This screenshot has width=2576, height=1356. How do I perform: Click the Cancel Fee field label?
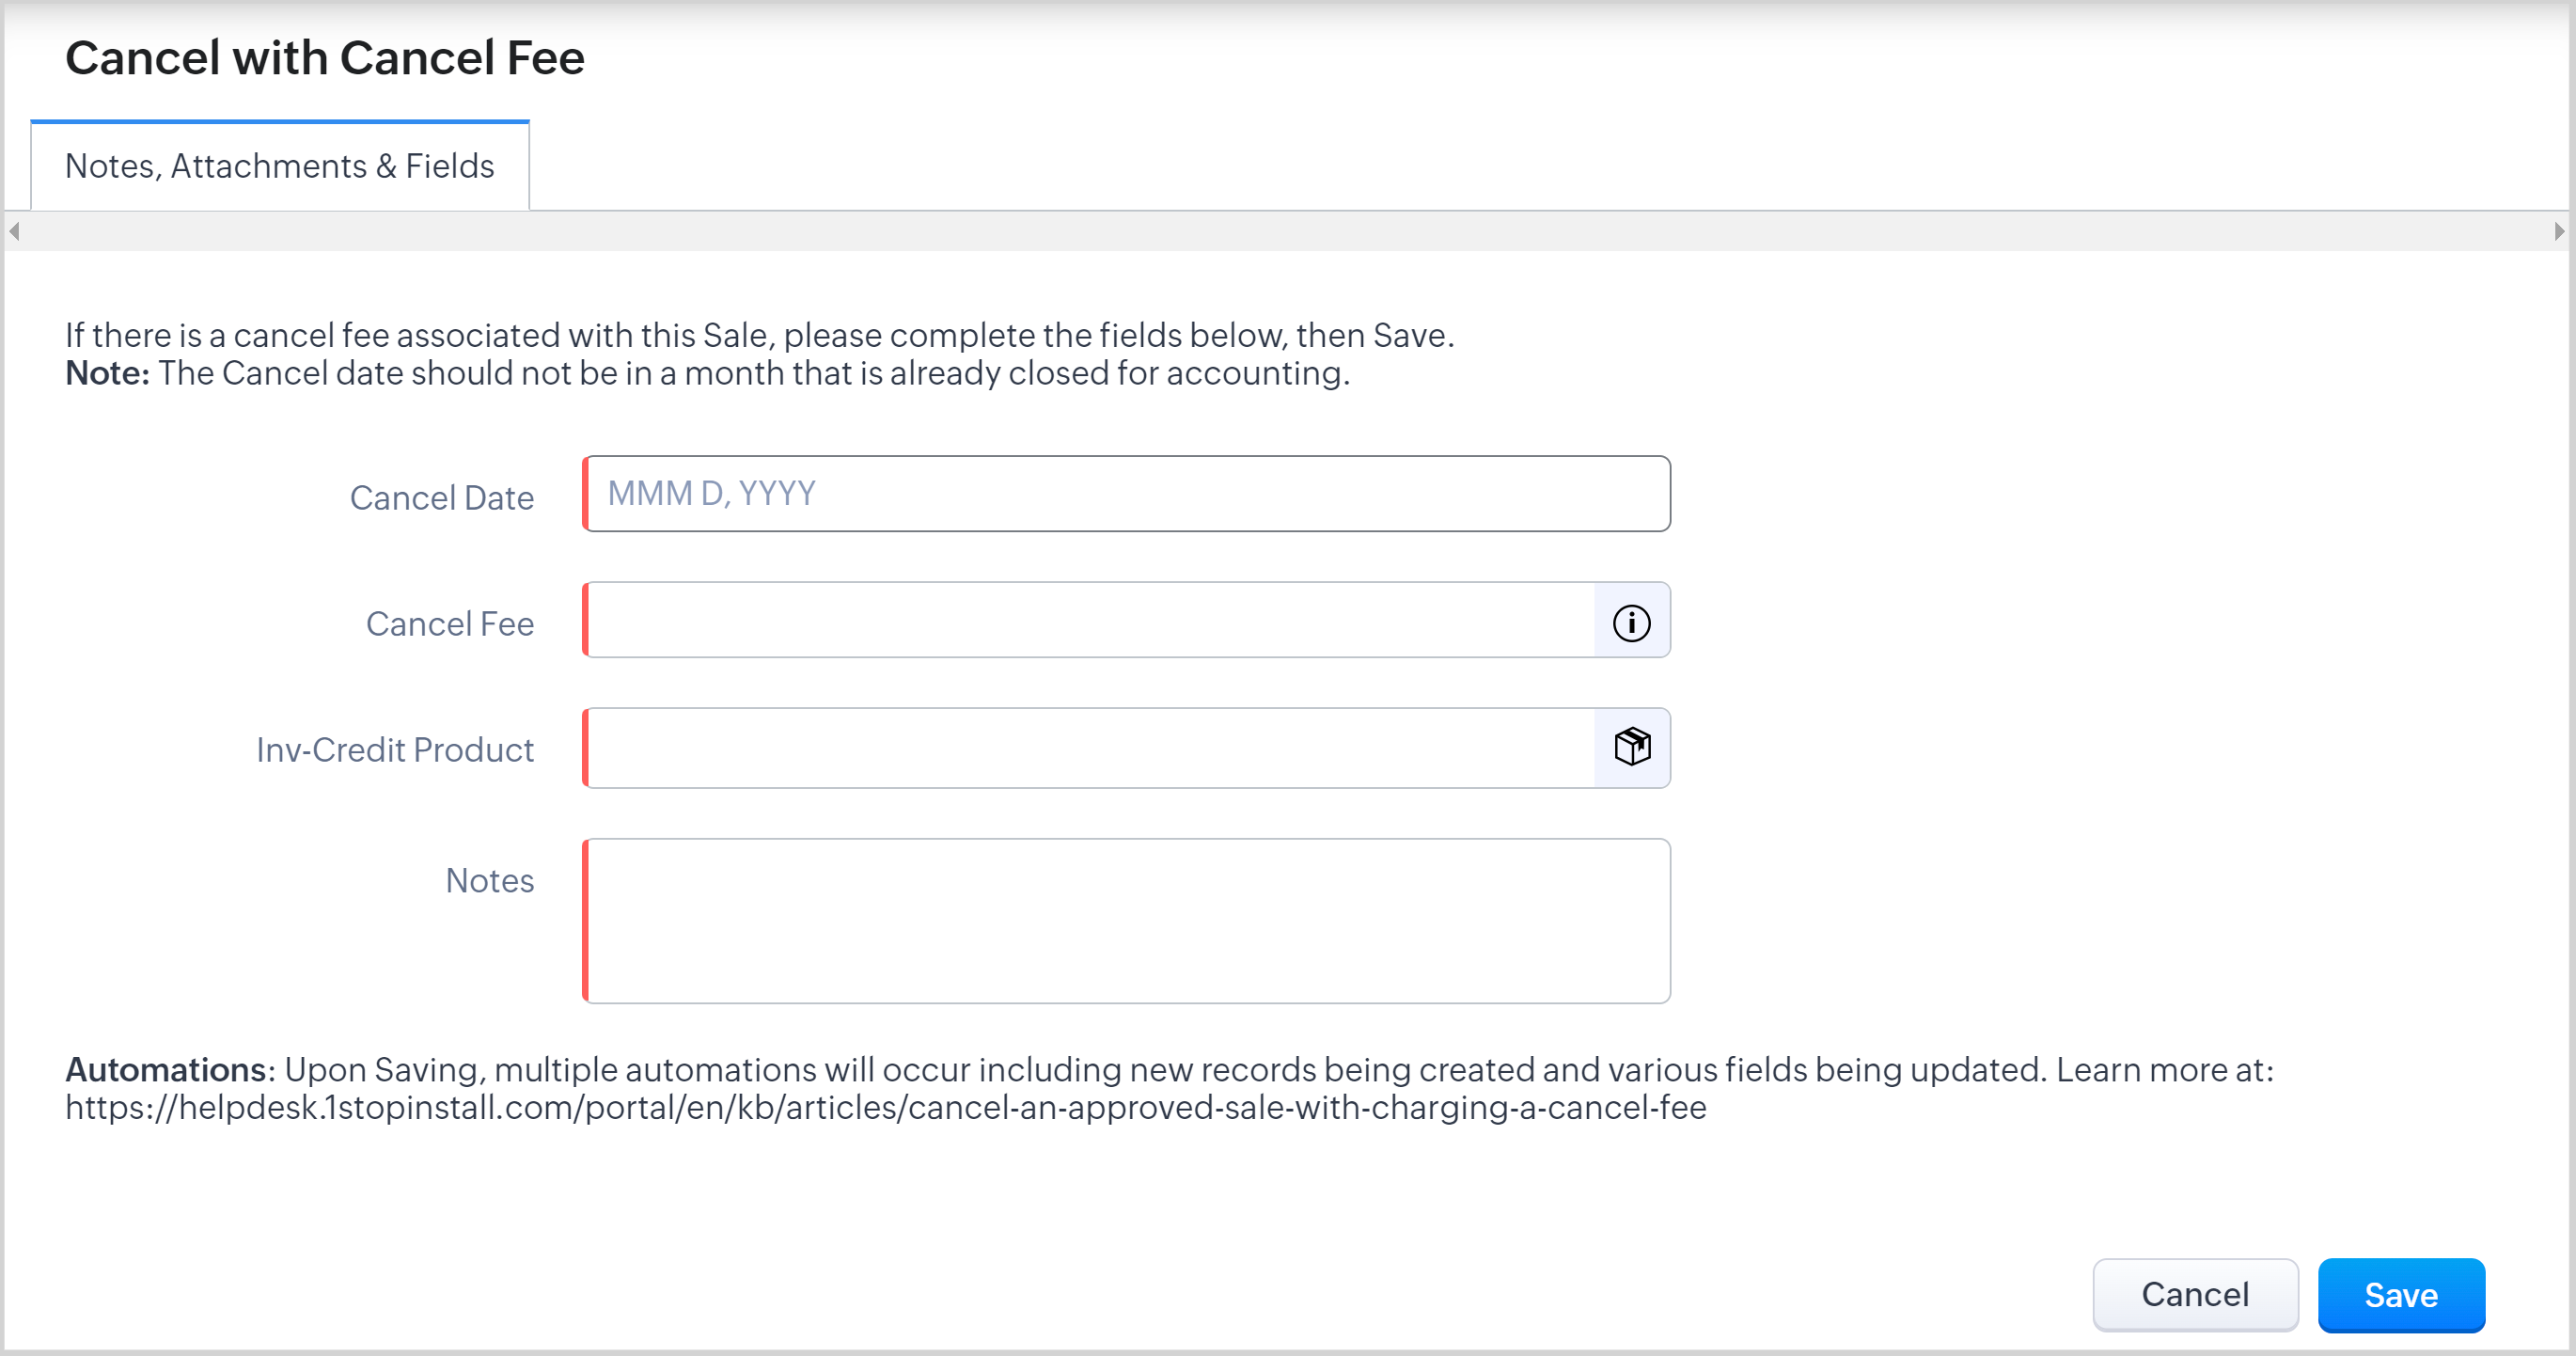(449, 624)
